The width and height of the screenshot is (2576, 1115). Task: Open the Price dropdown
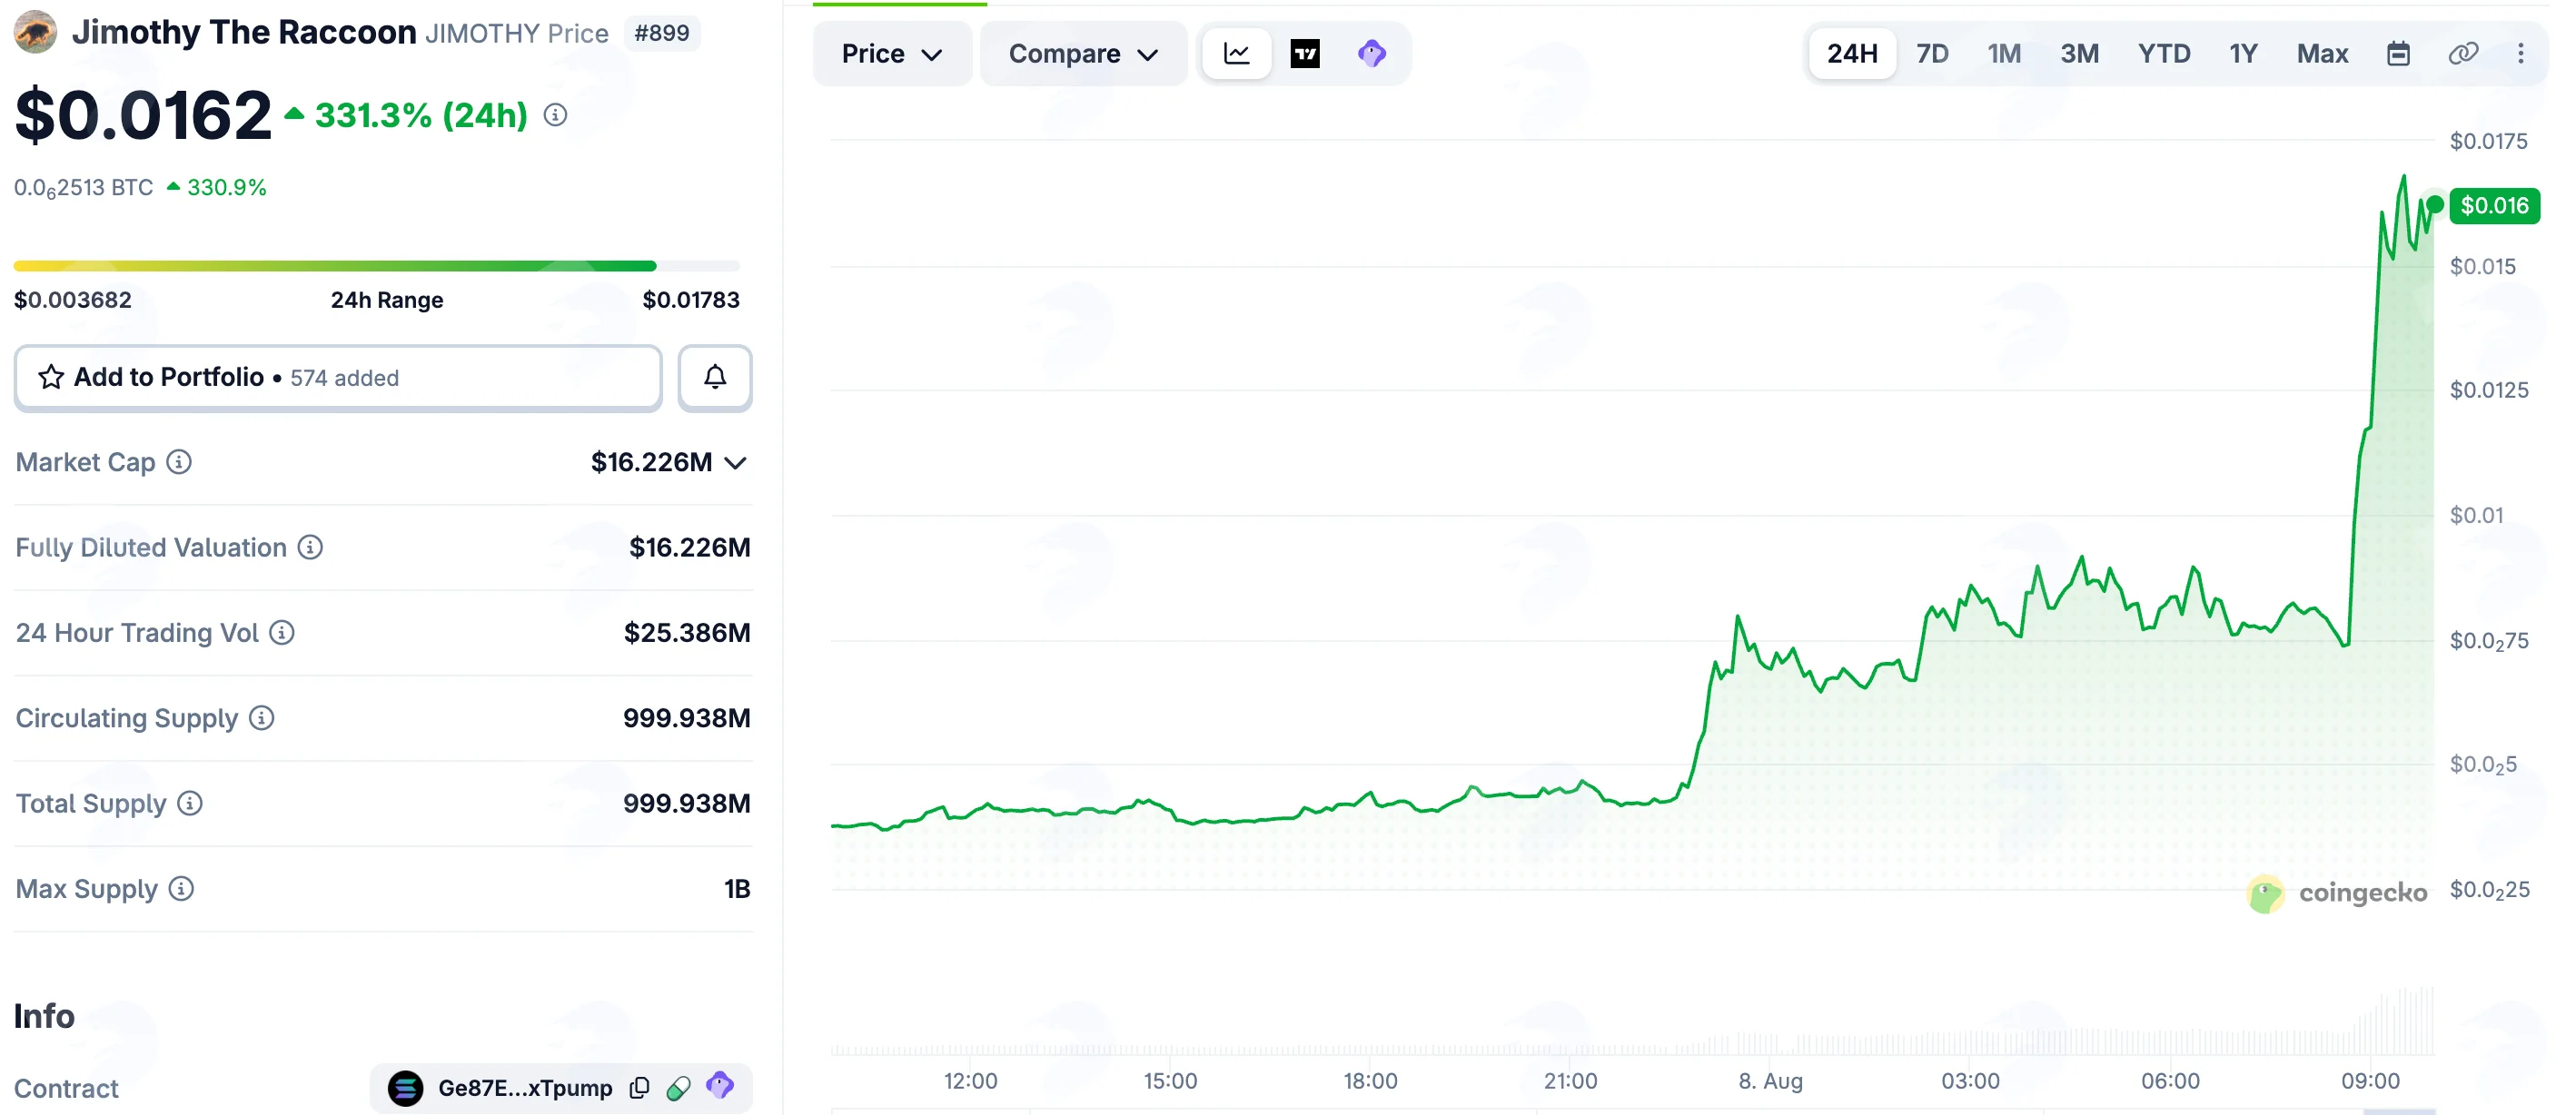tap(891, 53)
